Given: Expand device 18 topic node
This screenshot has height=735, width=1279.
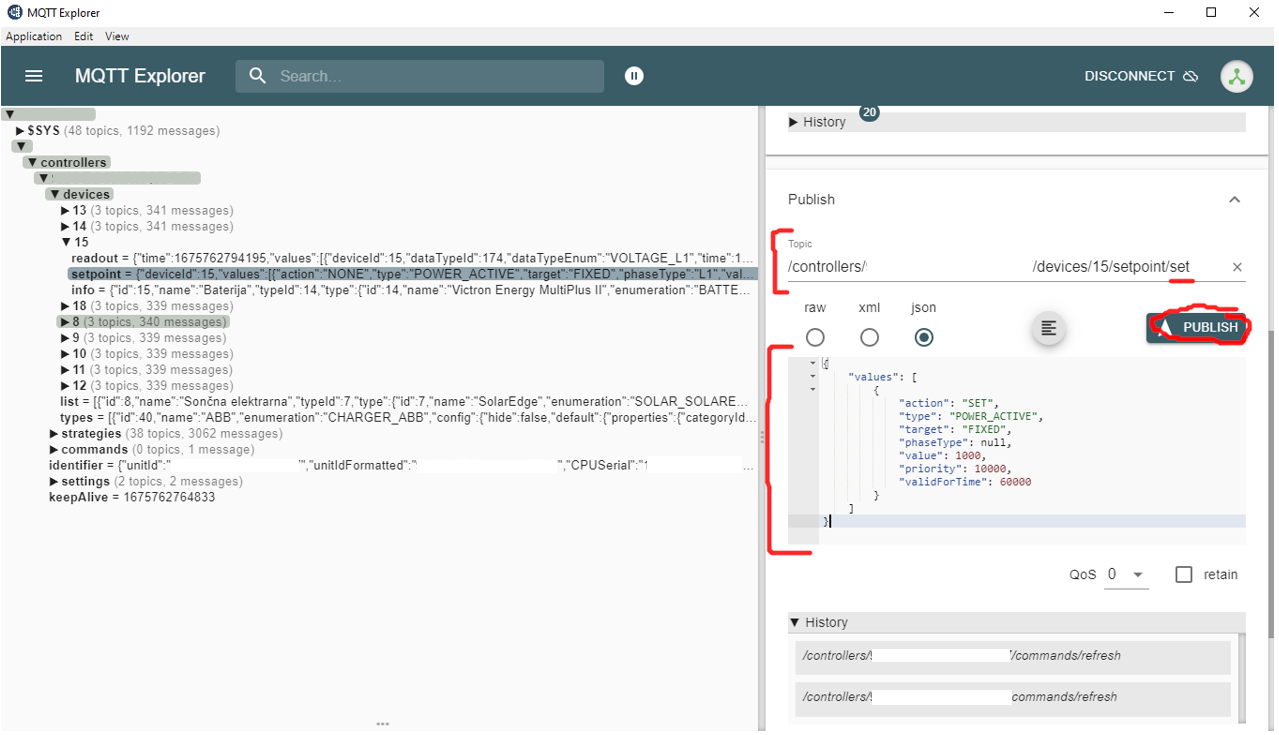Looking at the screenshot, I should [x=67, y=306].
